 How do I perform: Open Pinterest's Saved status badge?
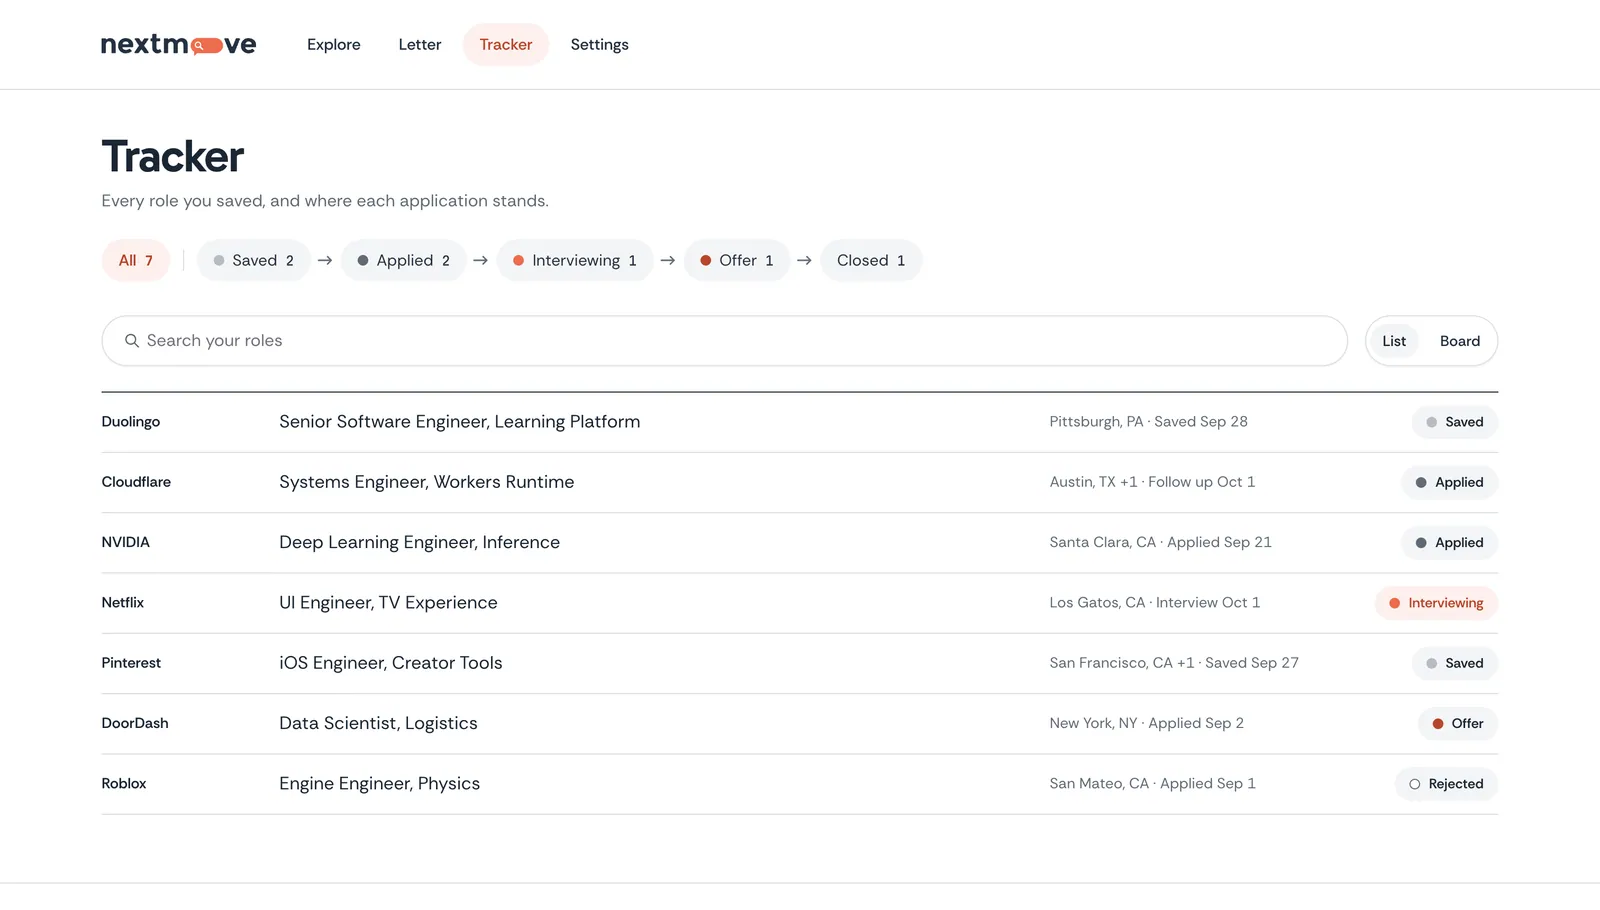pos(1455,664)
